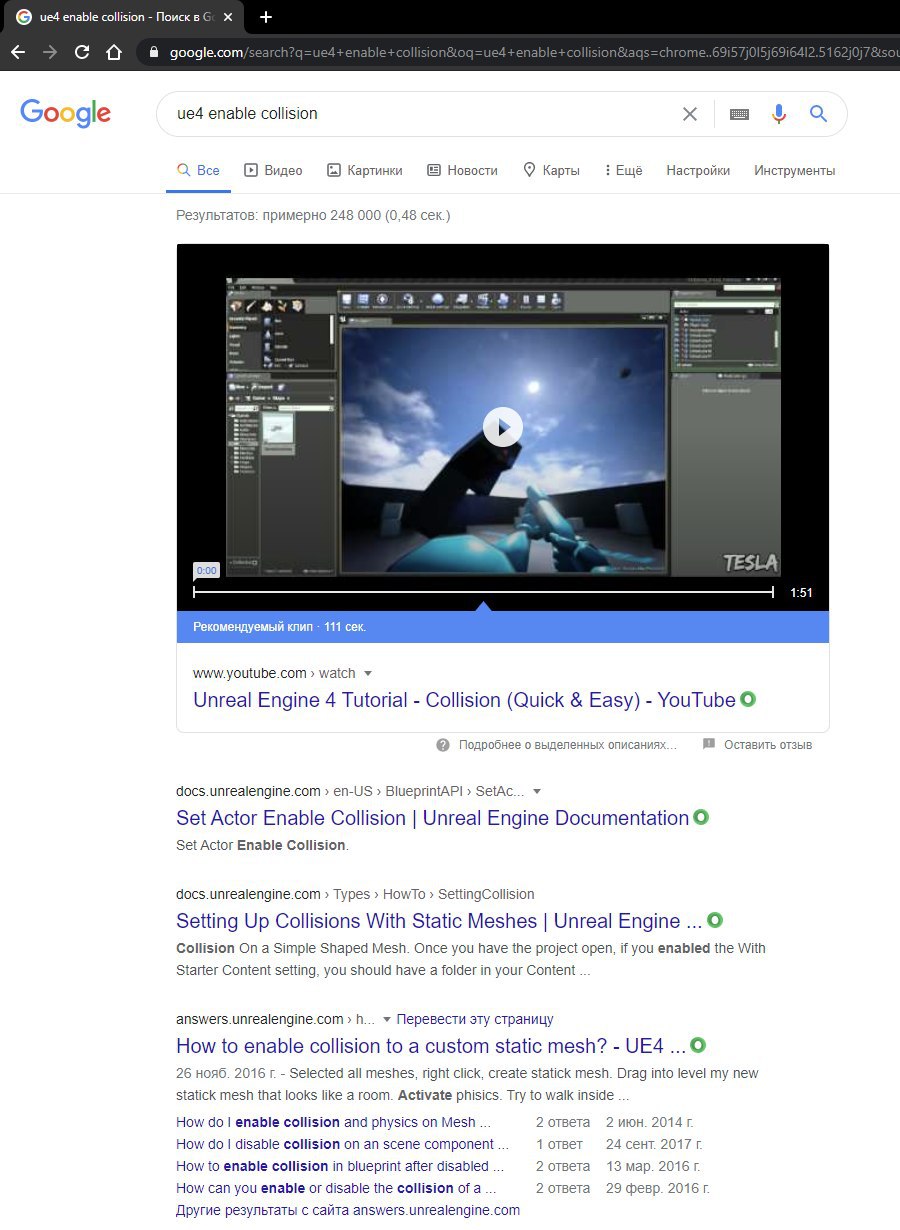Click the 0:00 video timeline marker
The height and width of the screenshot is (1230, 900).
pos(206,570)
